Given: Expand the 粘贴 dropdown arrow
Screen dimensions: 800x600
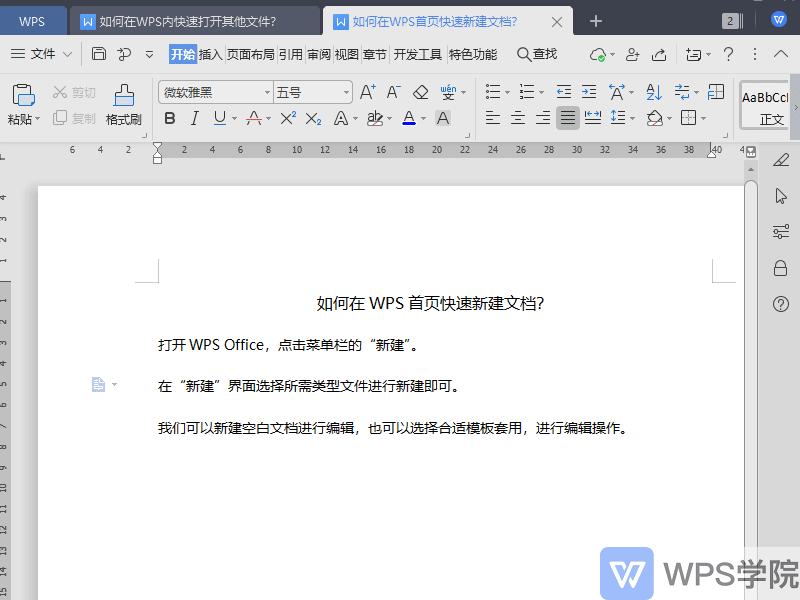Looking at the screenshot, I should 37,119.
